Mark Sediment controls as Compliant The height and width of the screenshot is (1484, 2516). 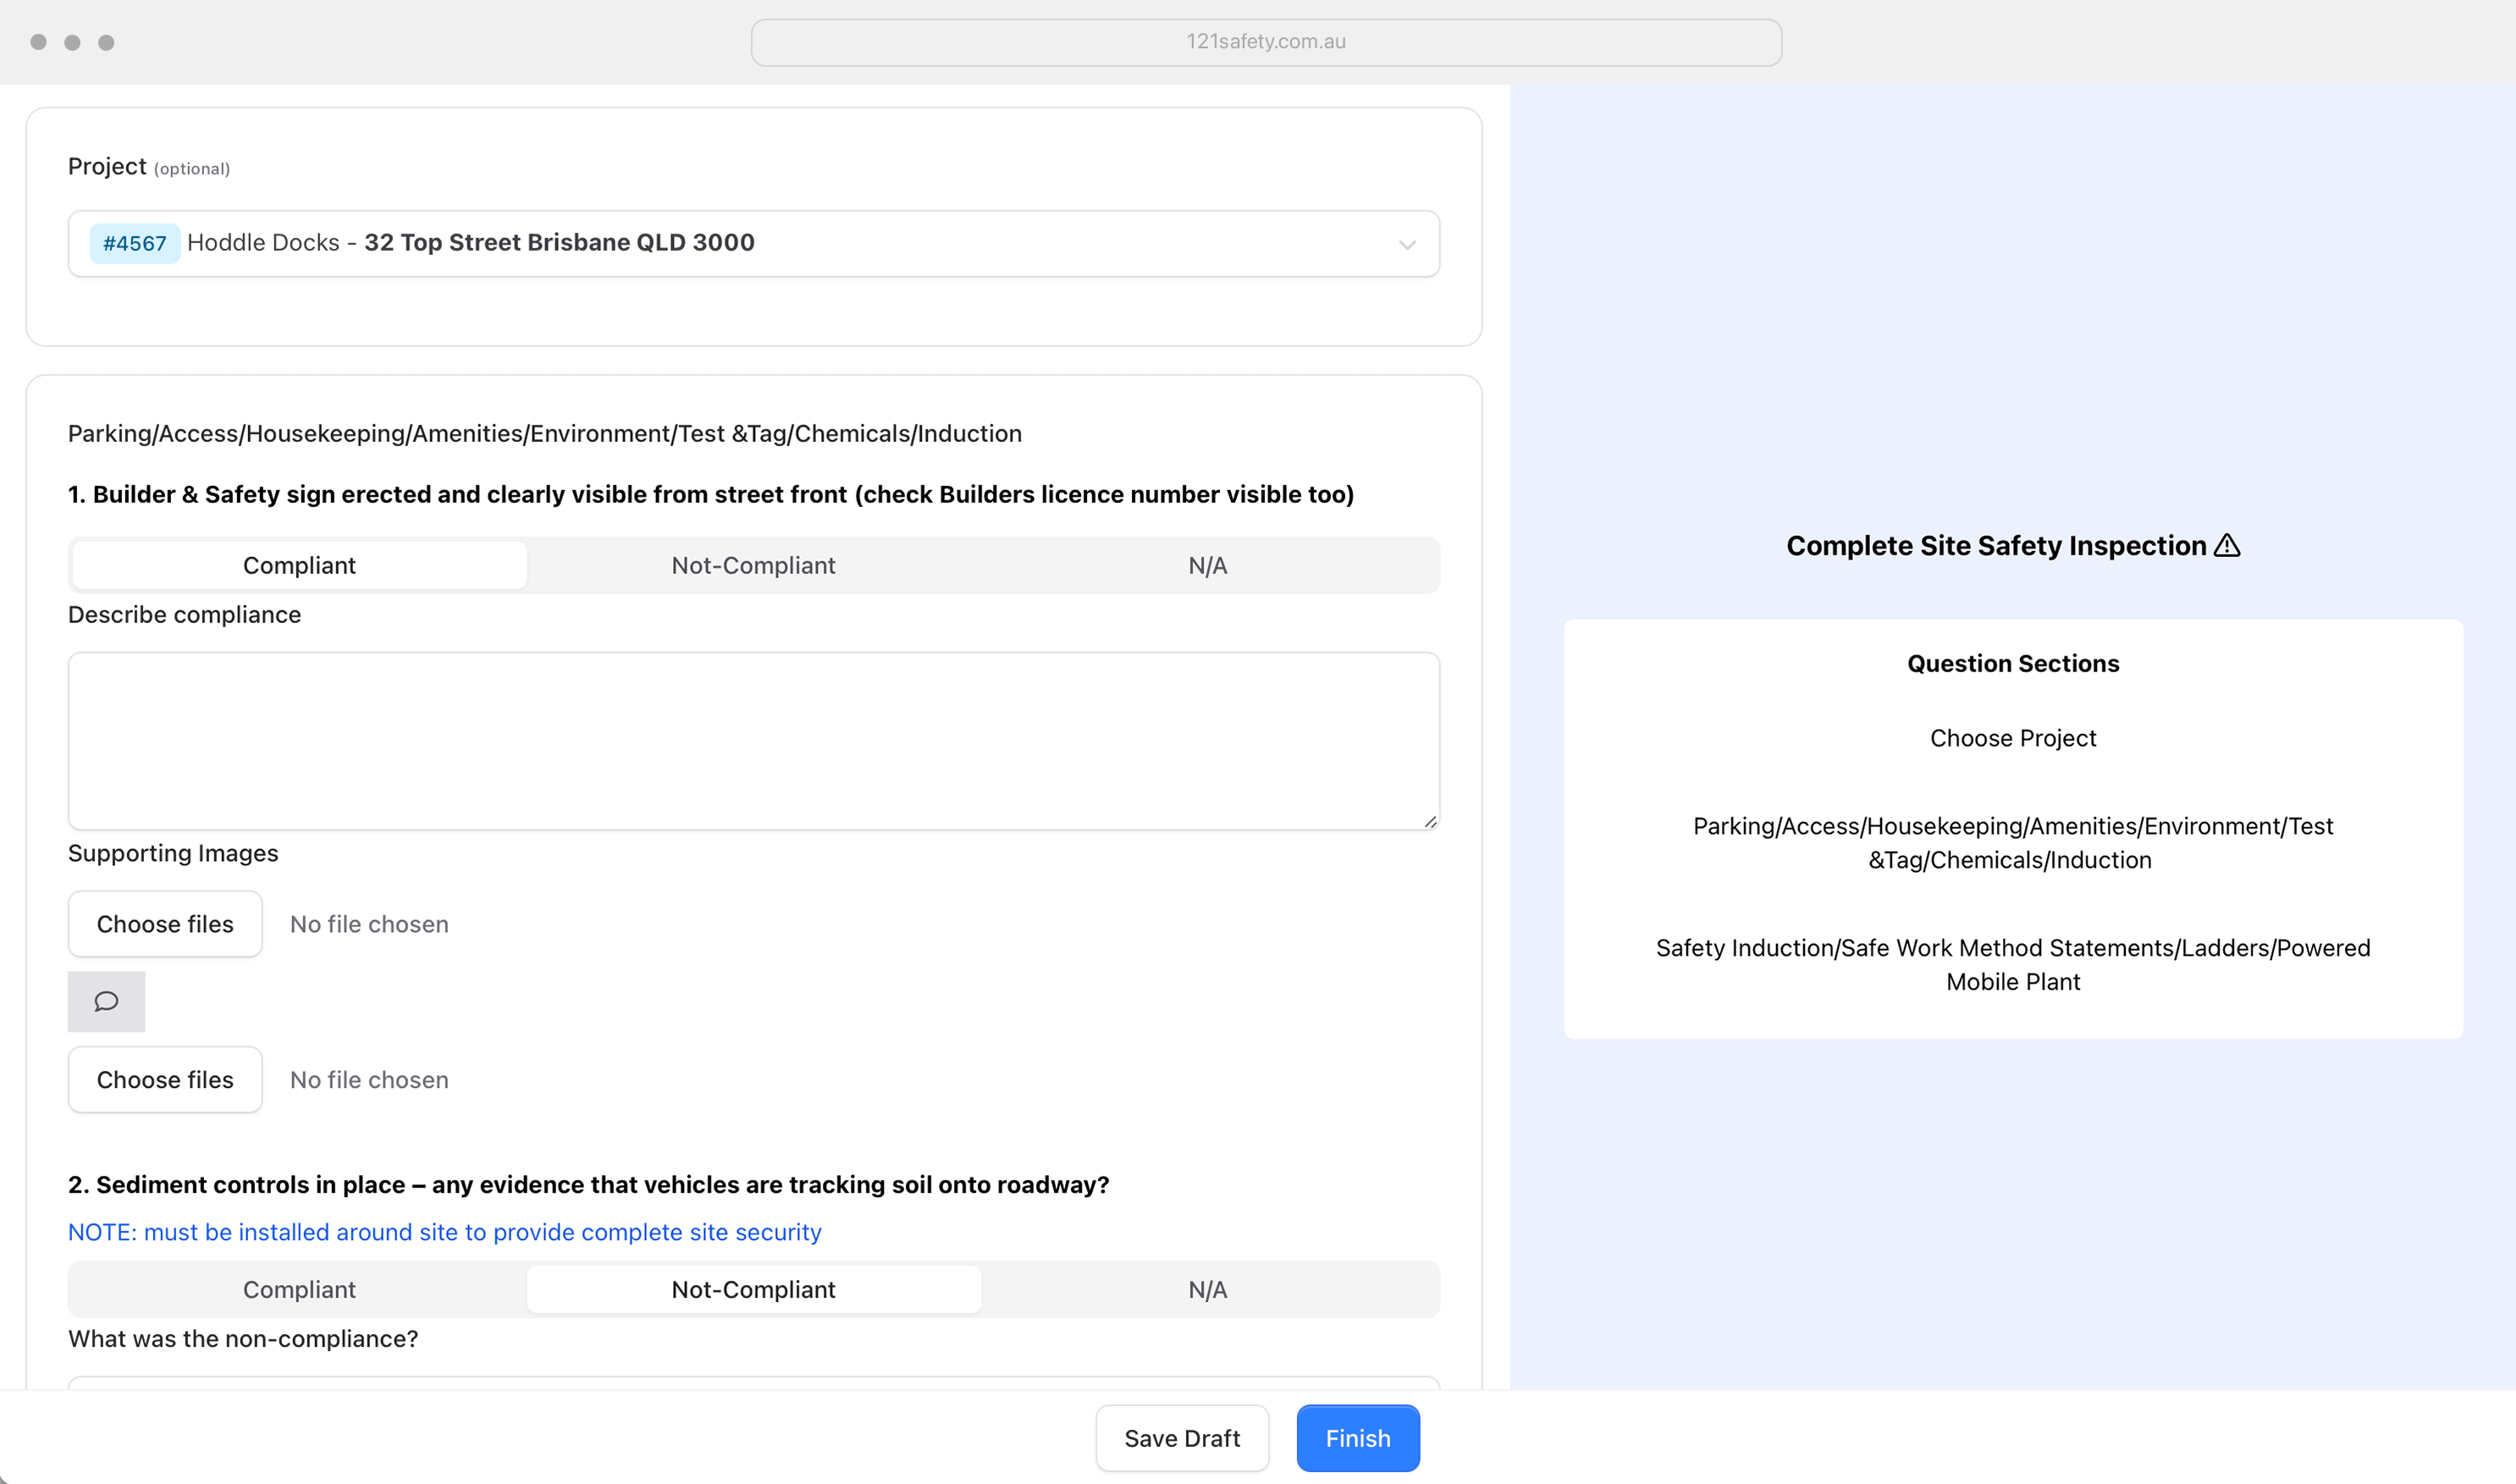coord(299,1289)
